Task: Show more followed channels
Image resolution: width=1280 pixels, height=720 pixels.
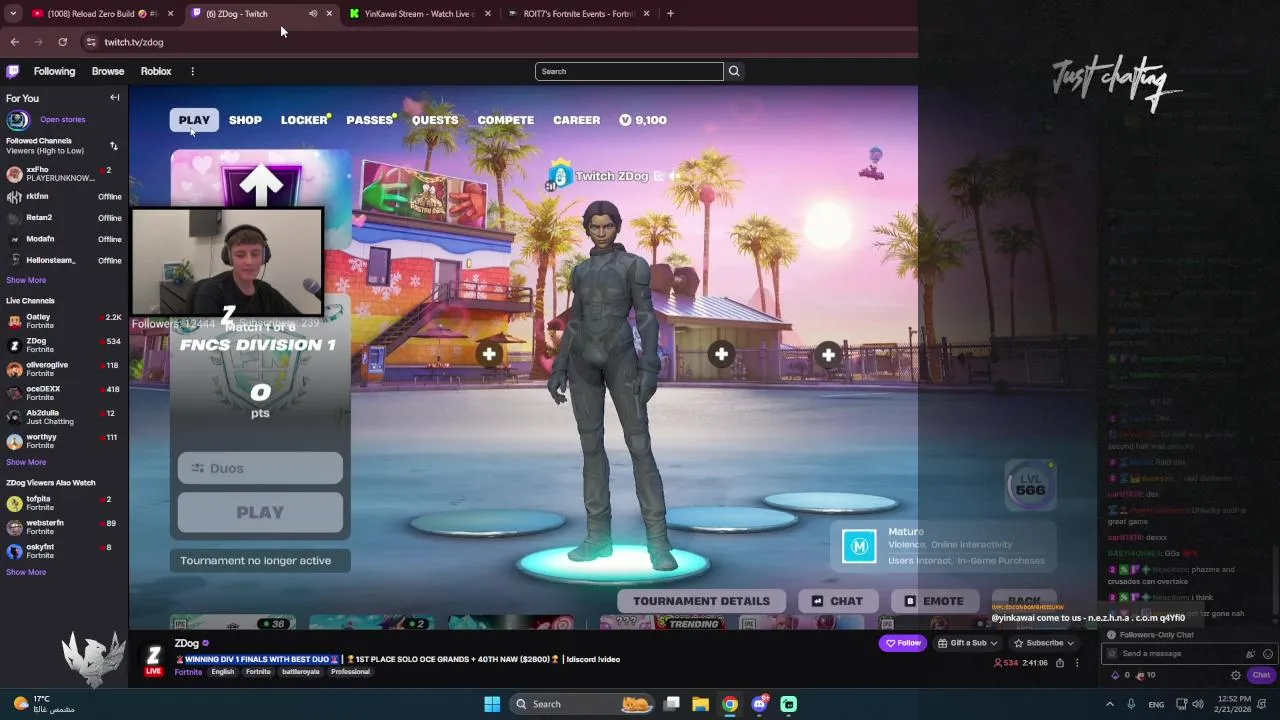Action: (x=26, y=281)
